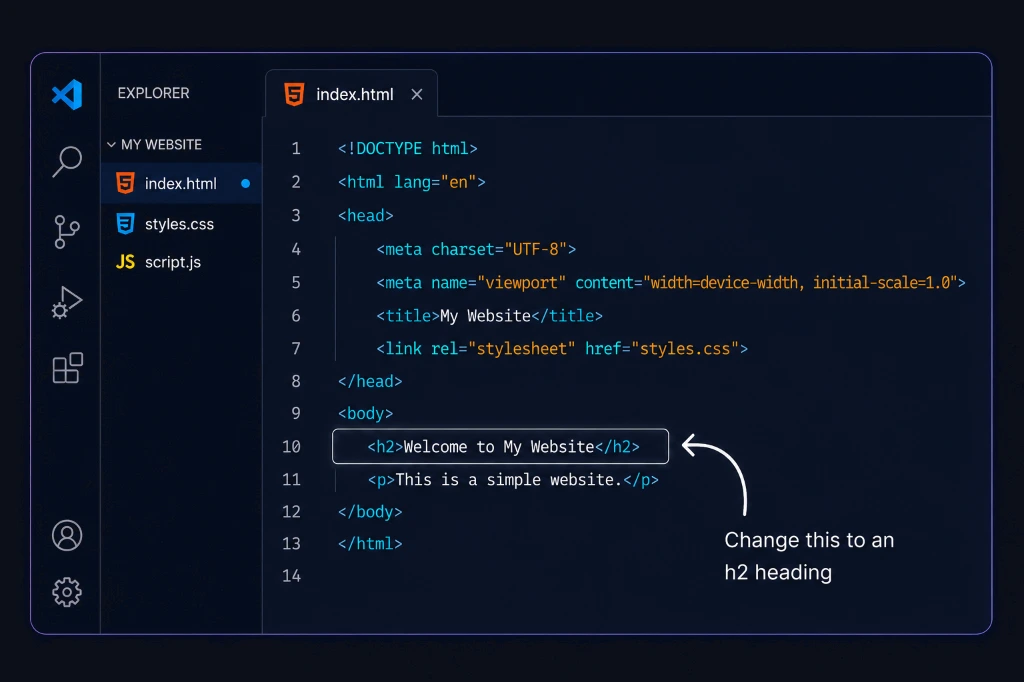1024x682 pixels.
Task: Click JS icon beside script.js
Action: [x=125, y=262]
